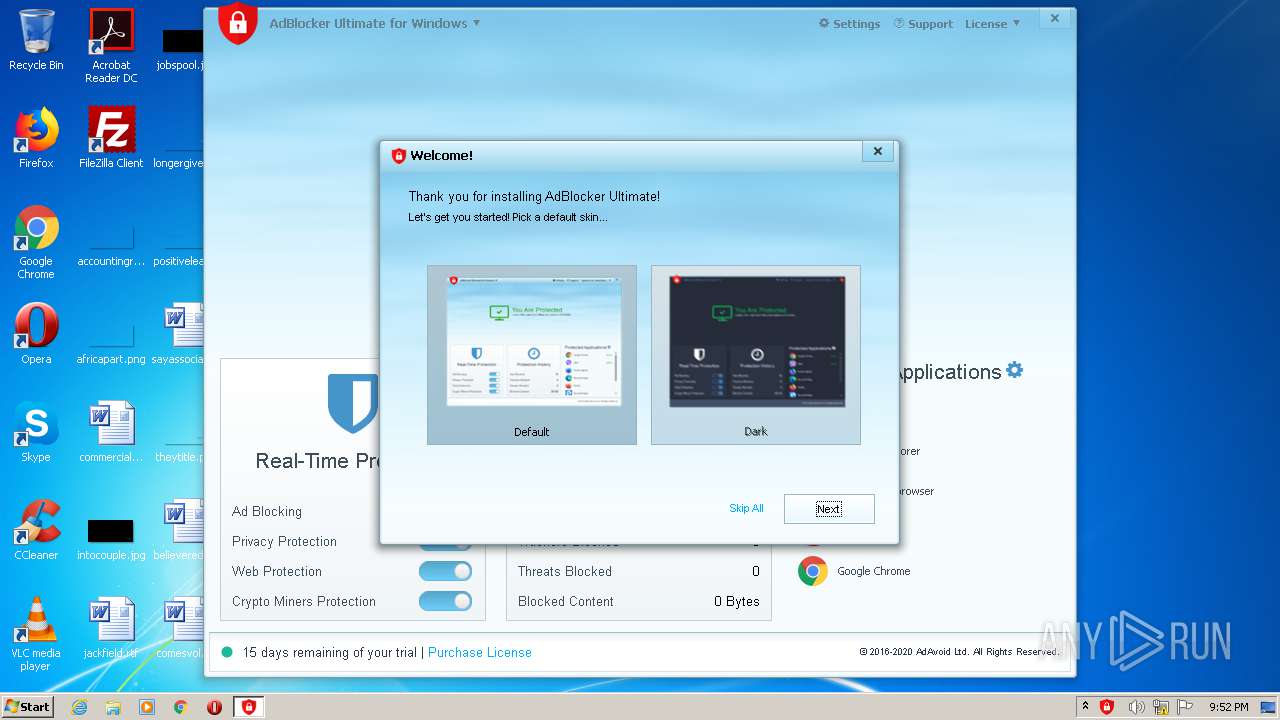Click the volume speaker tray icon
The width and height of the screenshot is (1280, 720).
coord(1136,707)
